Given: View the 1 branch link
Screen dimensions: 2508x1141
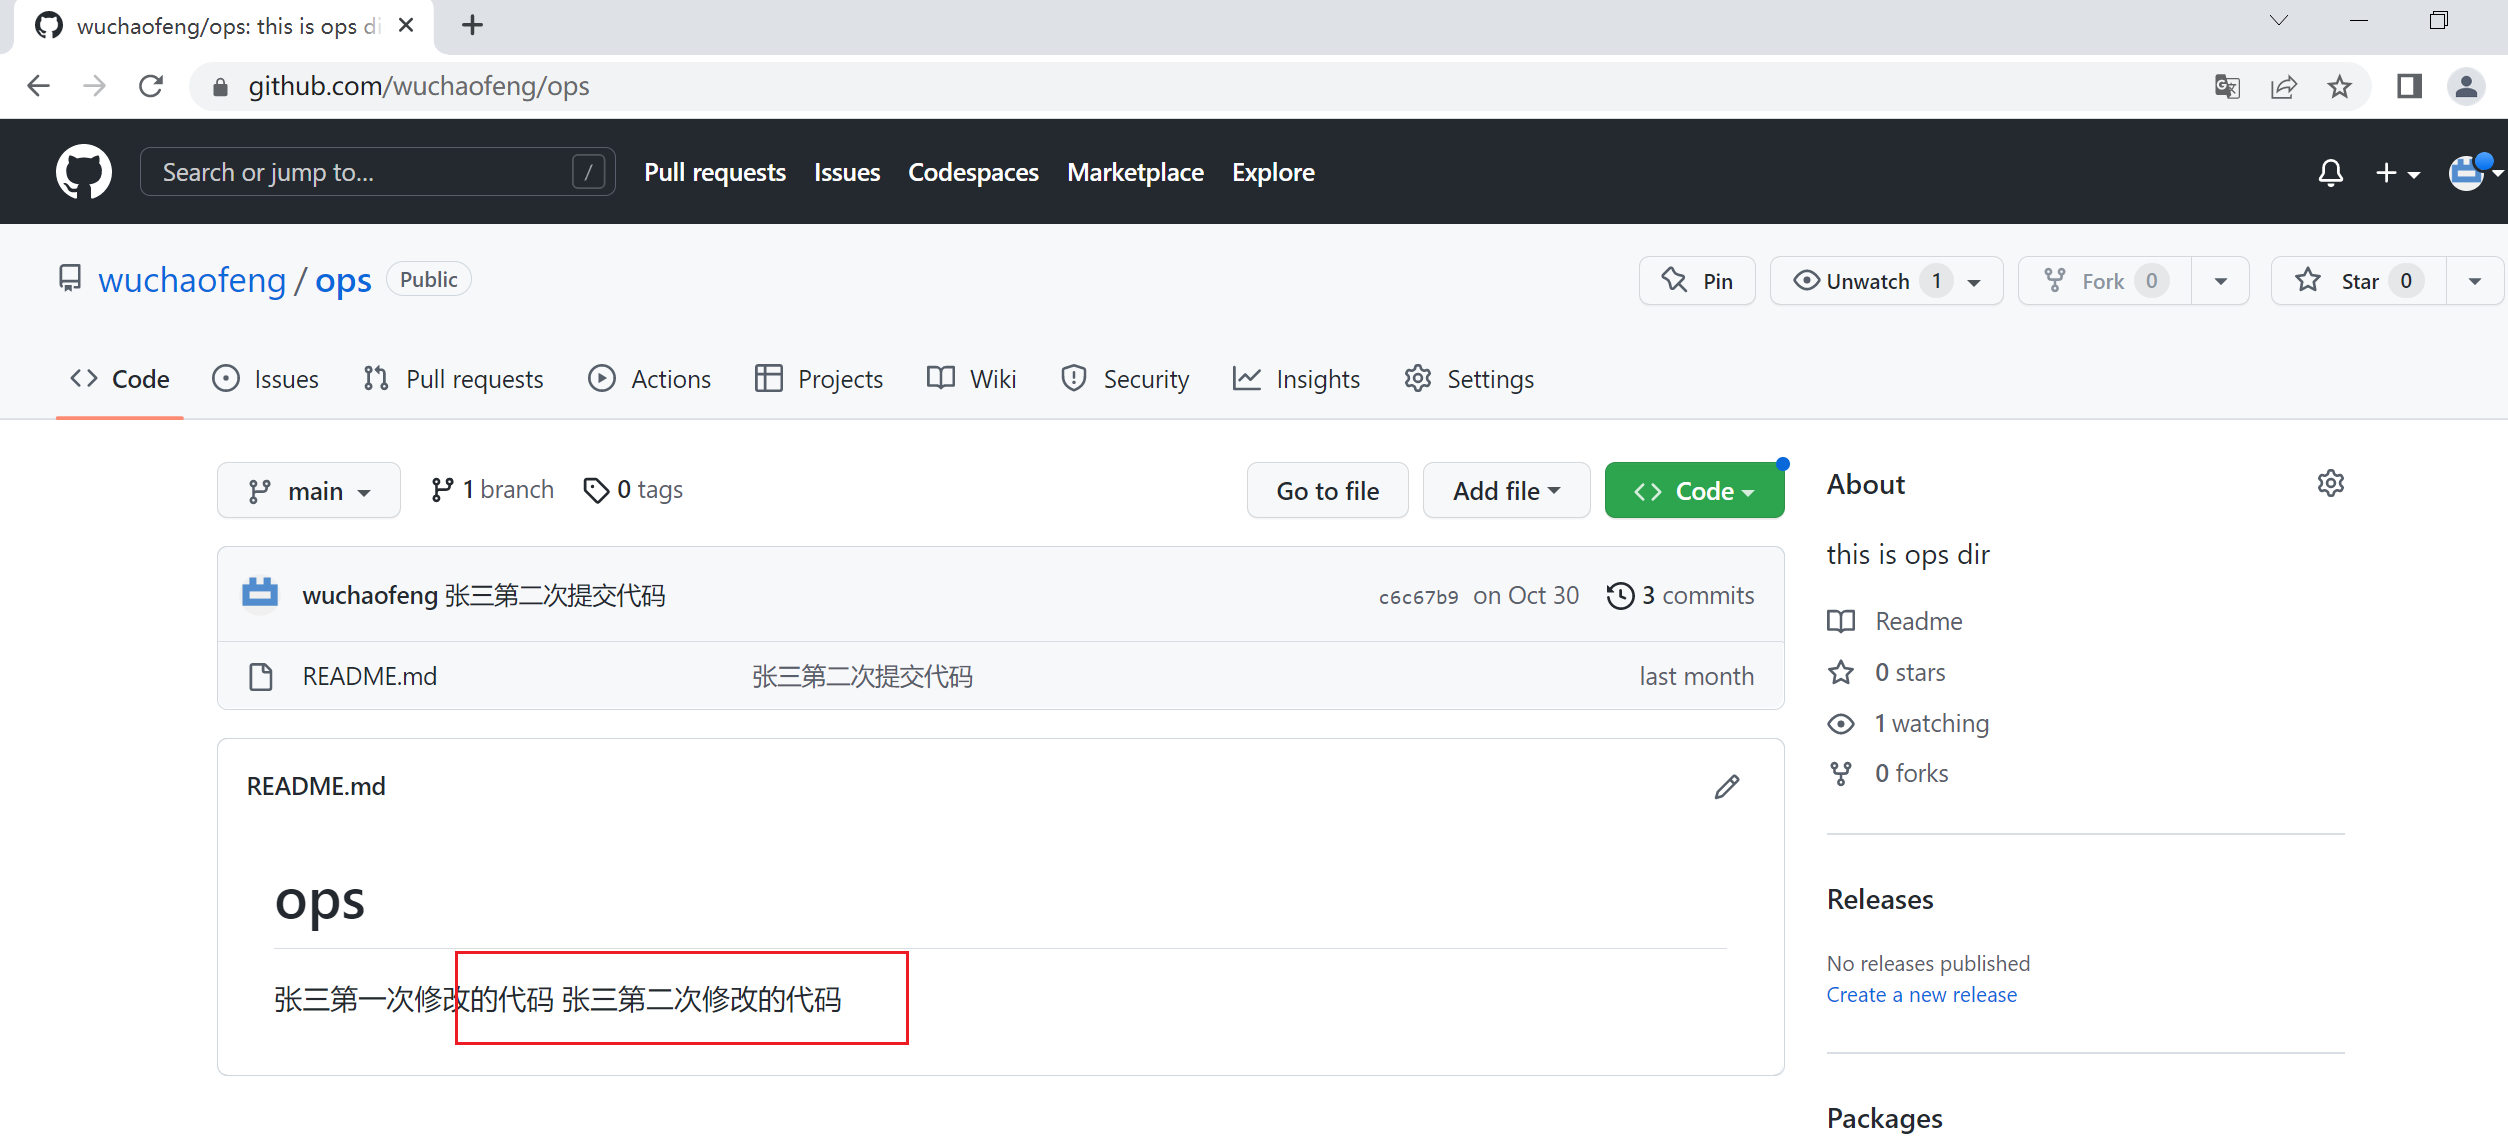Looking at the screenshot, I should pos(492,490).
